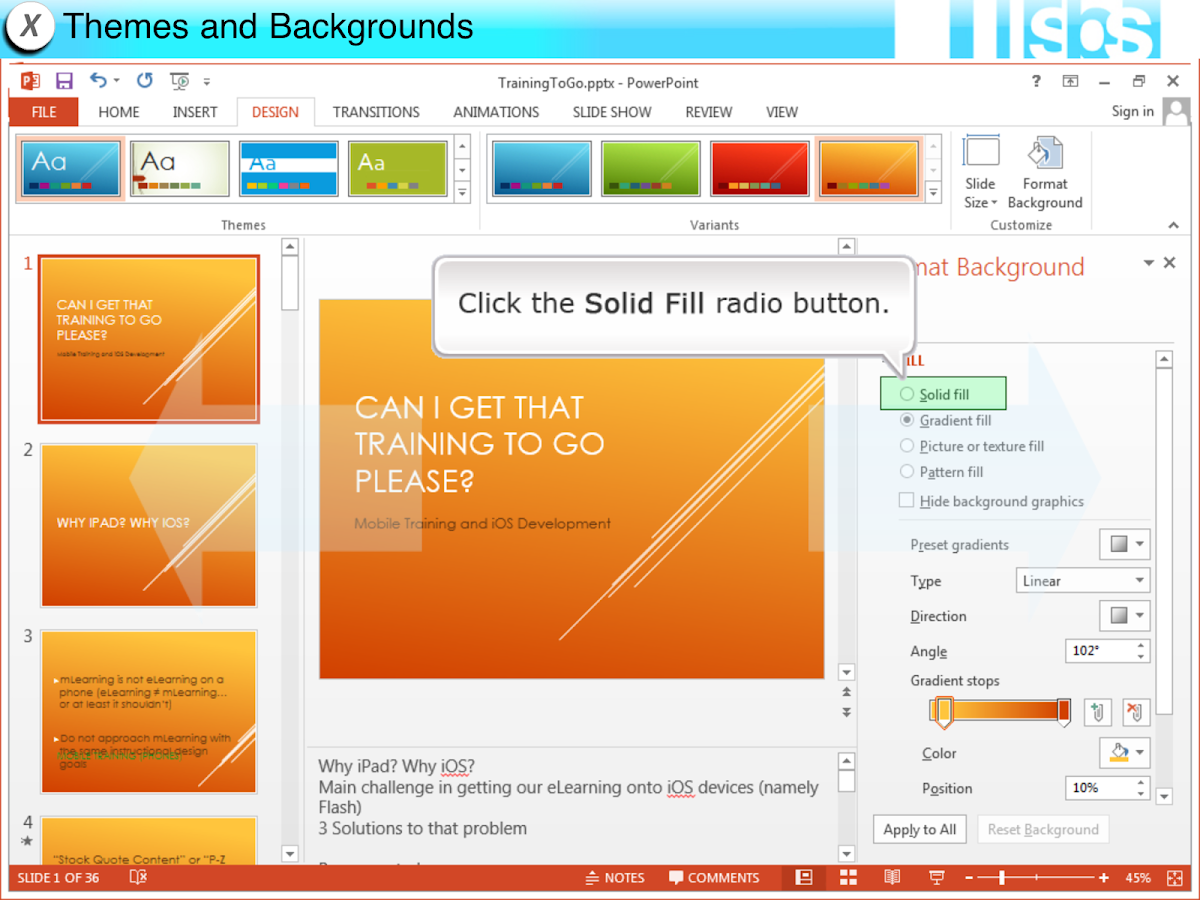This screenshot has height=900, width=1200.
Task: Select the Remove gradient stop icon
Action: click(x=1138, y=712)
